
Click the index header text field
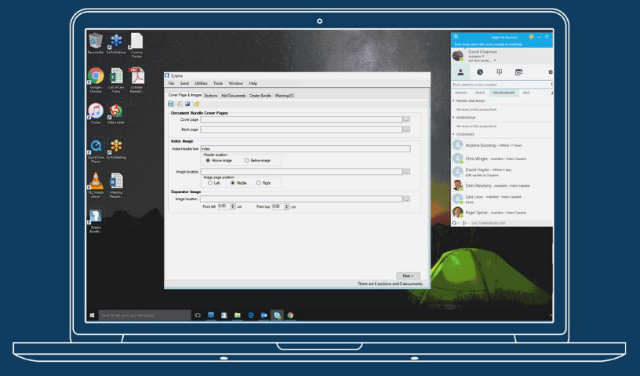click(305, 149)
